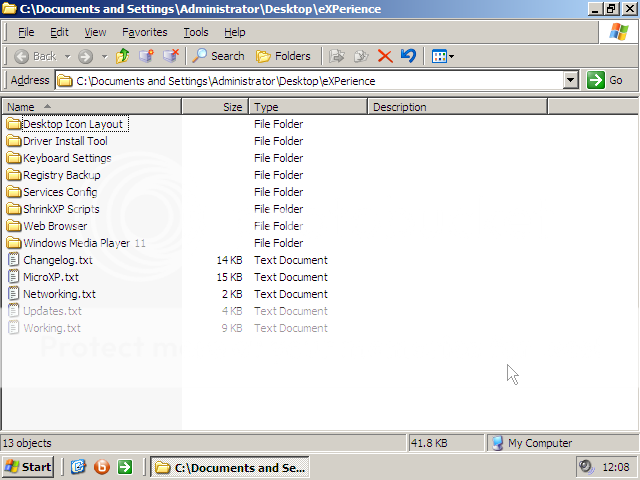Click the Map Network Drive toolbar icon

[x=147, y=56]
